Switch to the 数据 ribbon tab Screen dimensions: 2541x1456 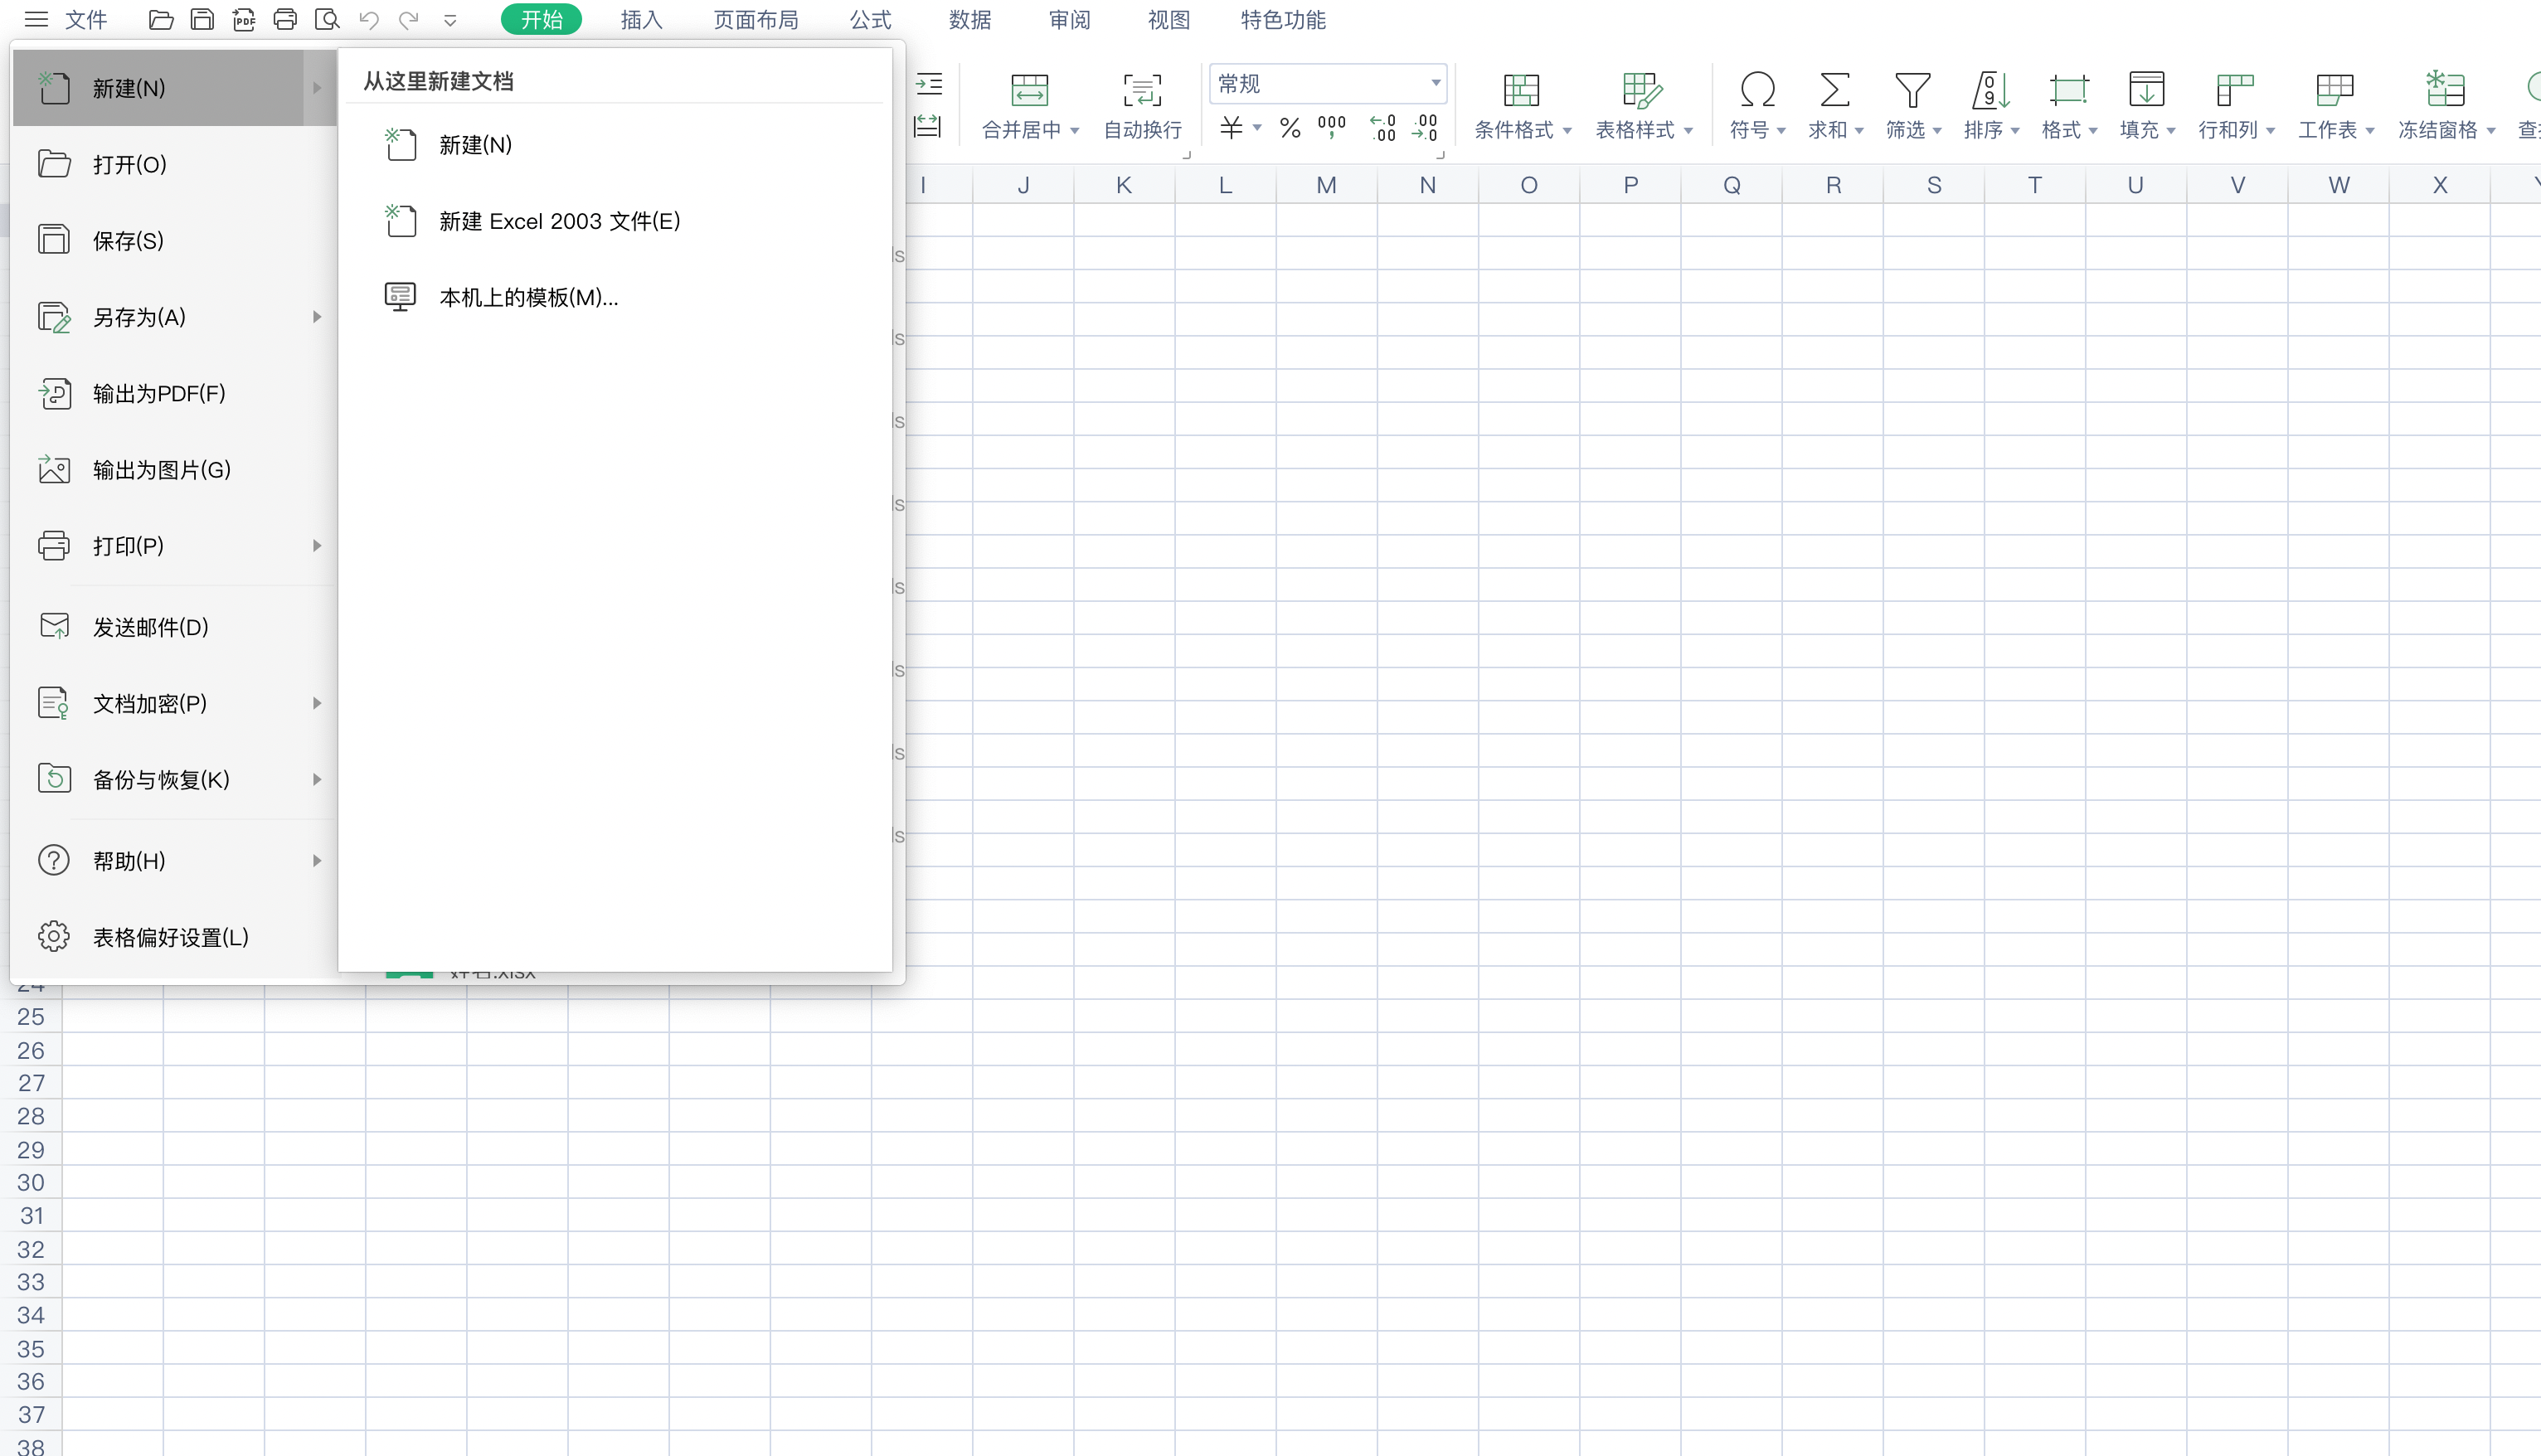tap(970, 19)
